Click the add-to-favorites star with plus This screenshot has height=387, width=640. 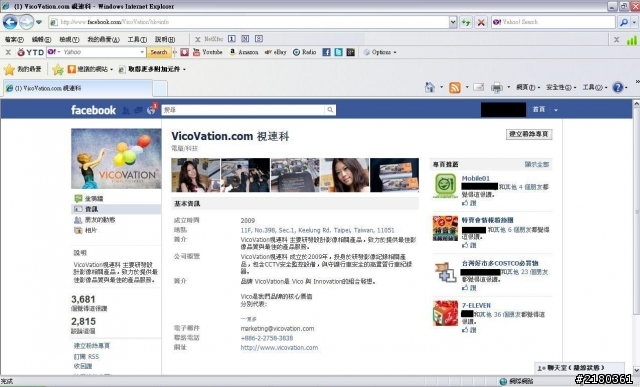58,69
